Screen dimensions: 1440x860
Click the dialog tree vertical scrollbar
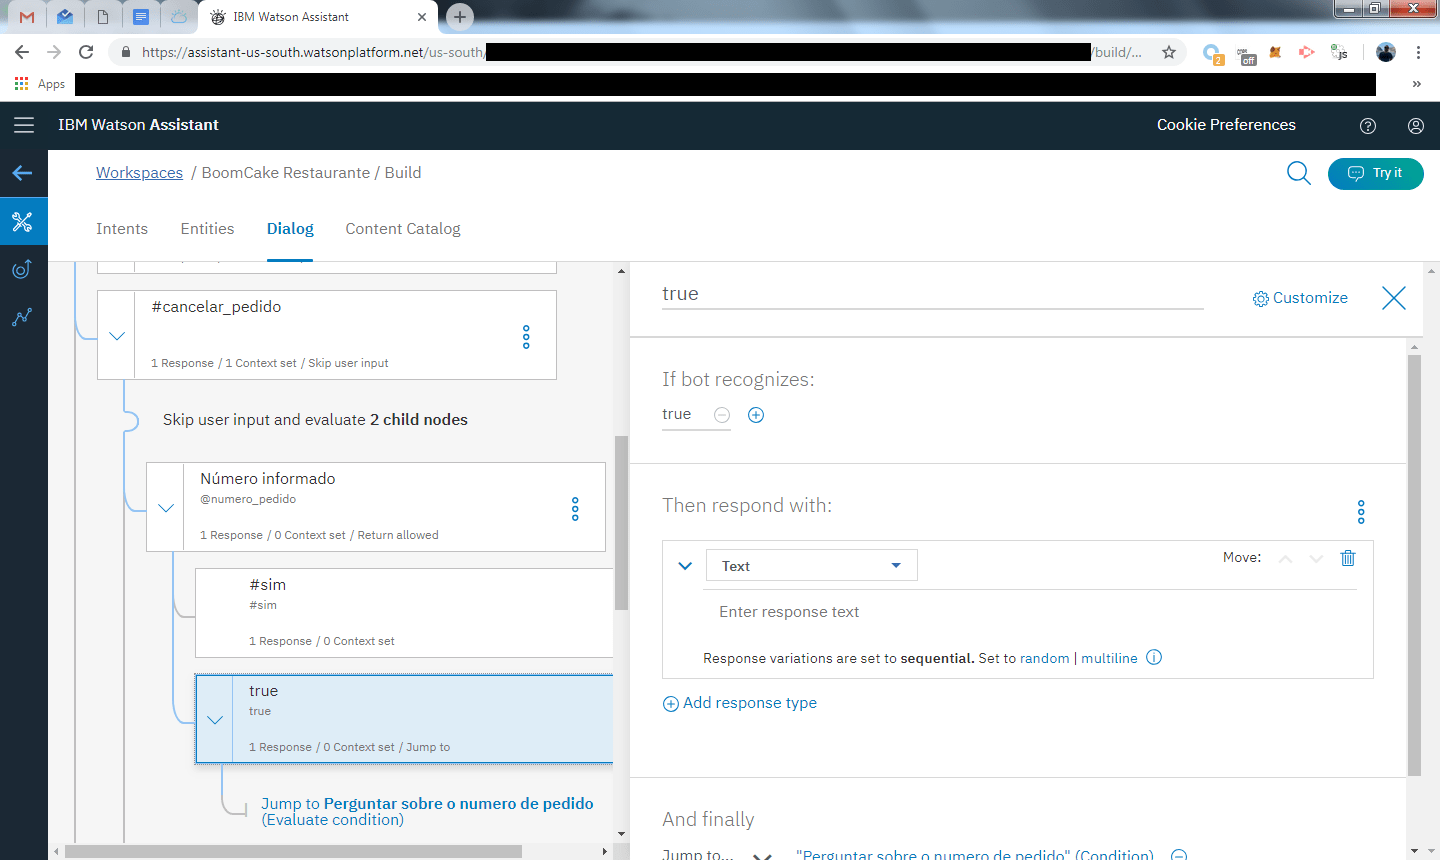(x=621, y=522)
